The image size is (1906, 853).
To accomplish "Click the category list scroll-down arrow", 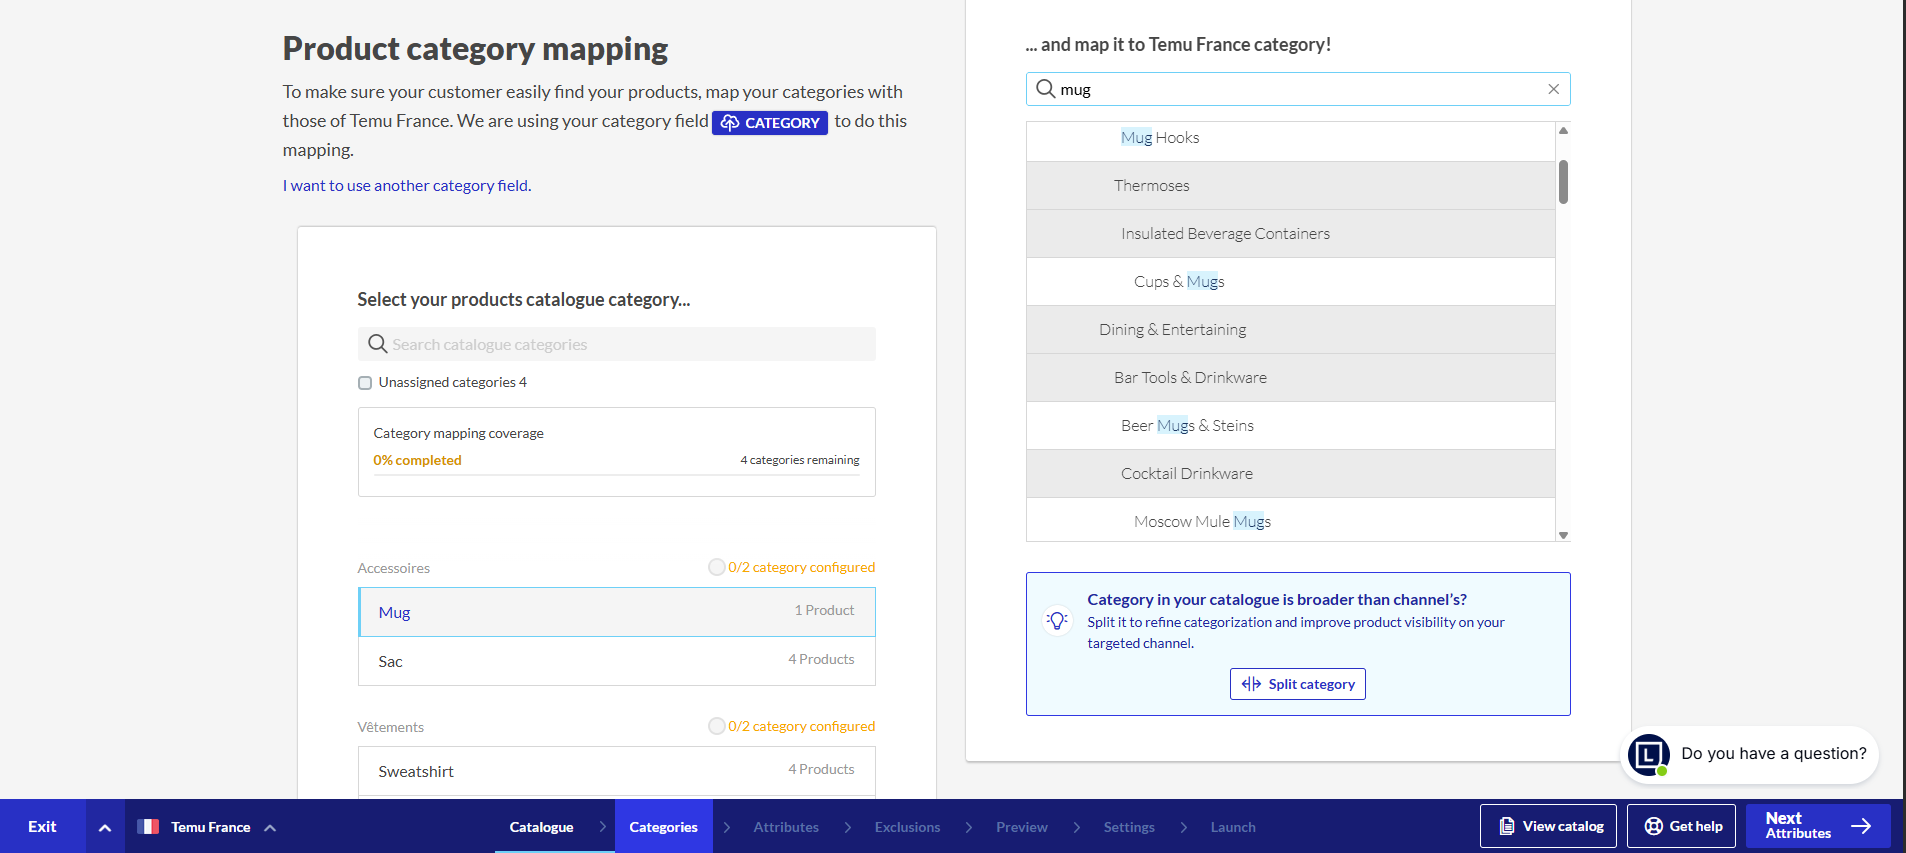I will coord(1563,535).
